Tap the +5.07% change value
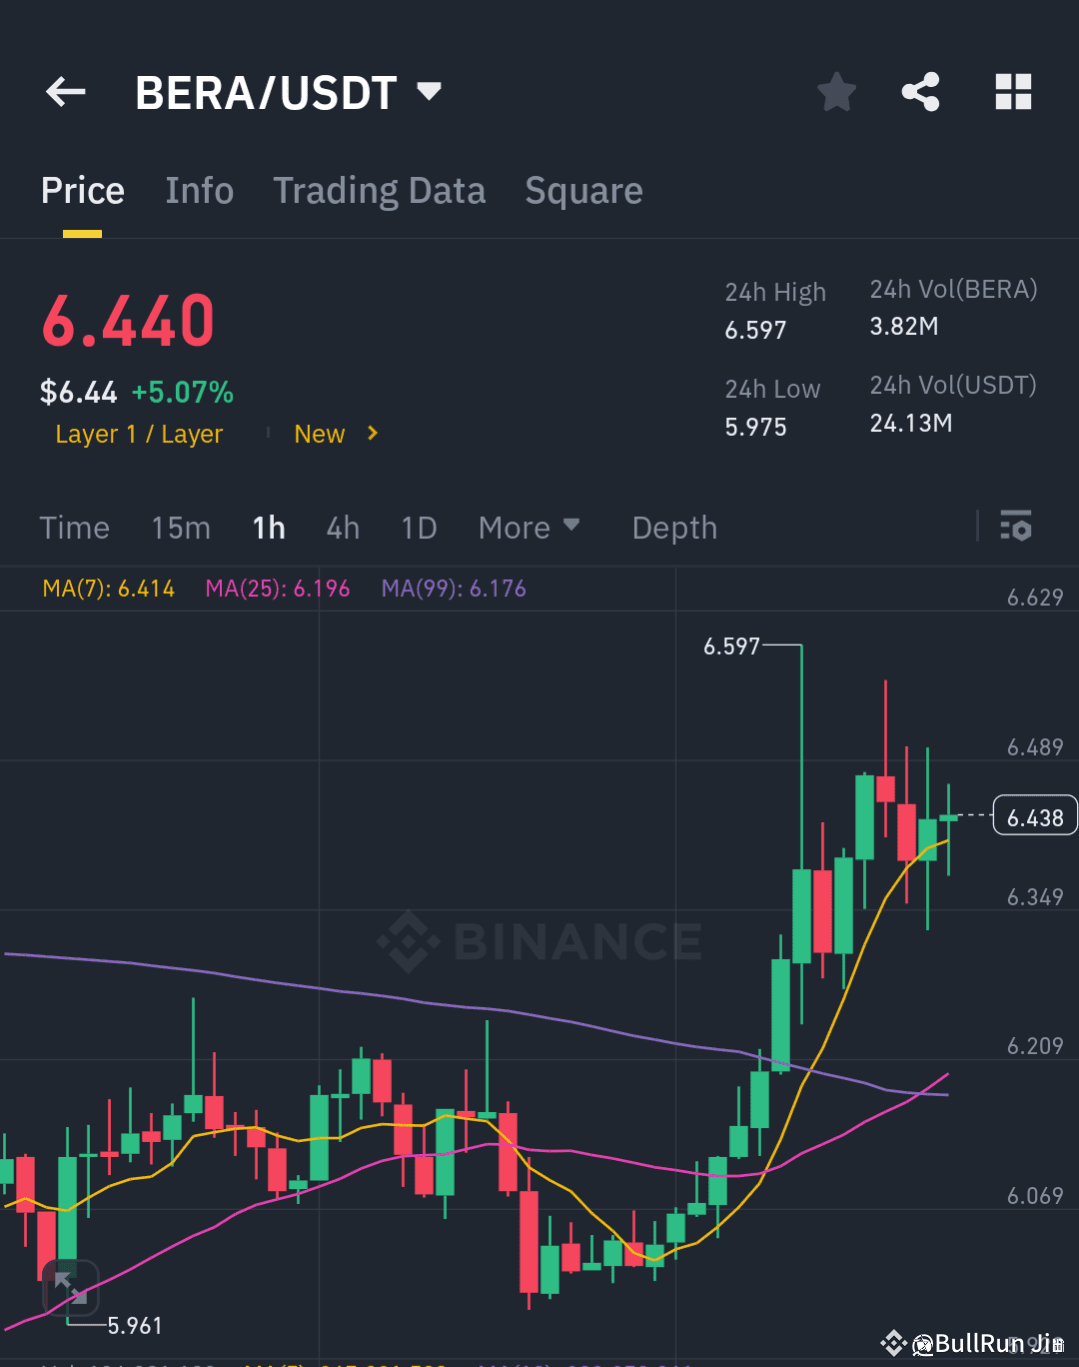1079x1367 pixels. tap(182, 392)
